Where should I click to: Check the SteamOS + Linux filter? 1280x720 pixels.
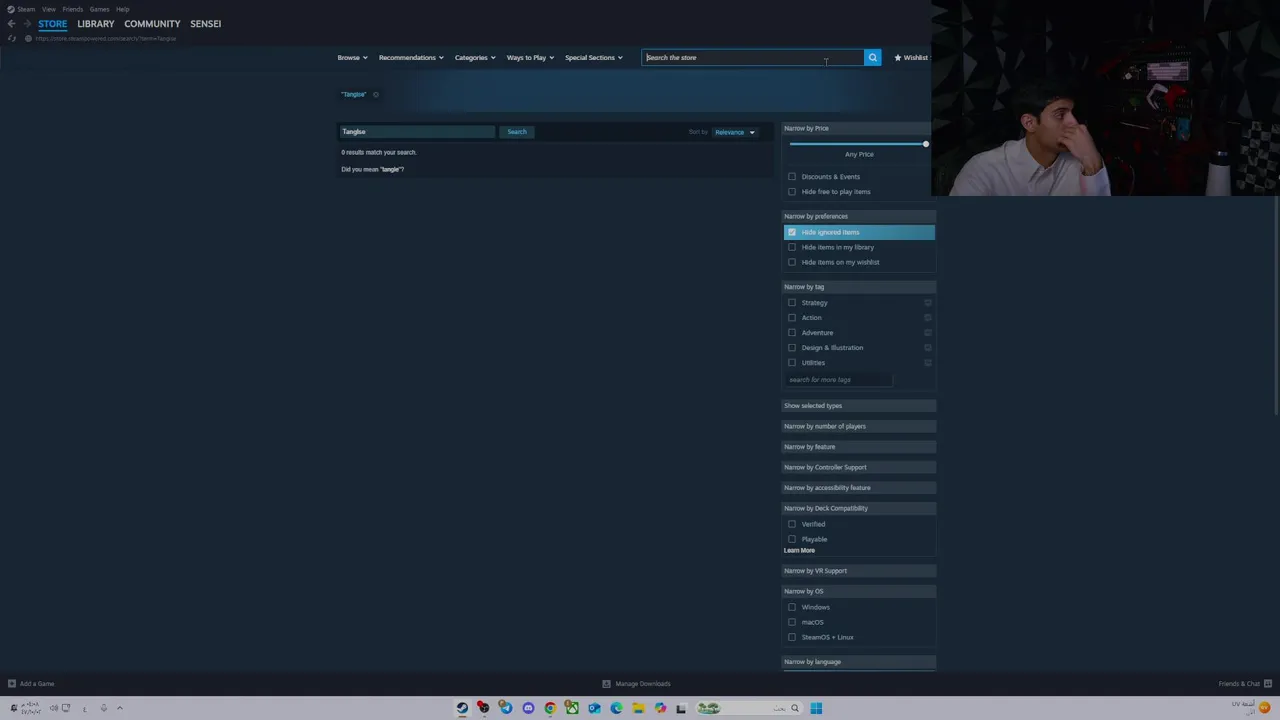pyautogui.click(x=792, y=637)
